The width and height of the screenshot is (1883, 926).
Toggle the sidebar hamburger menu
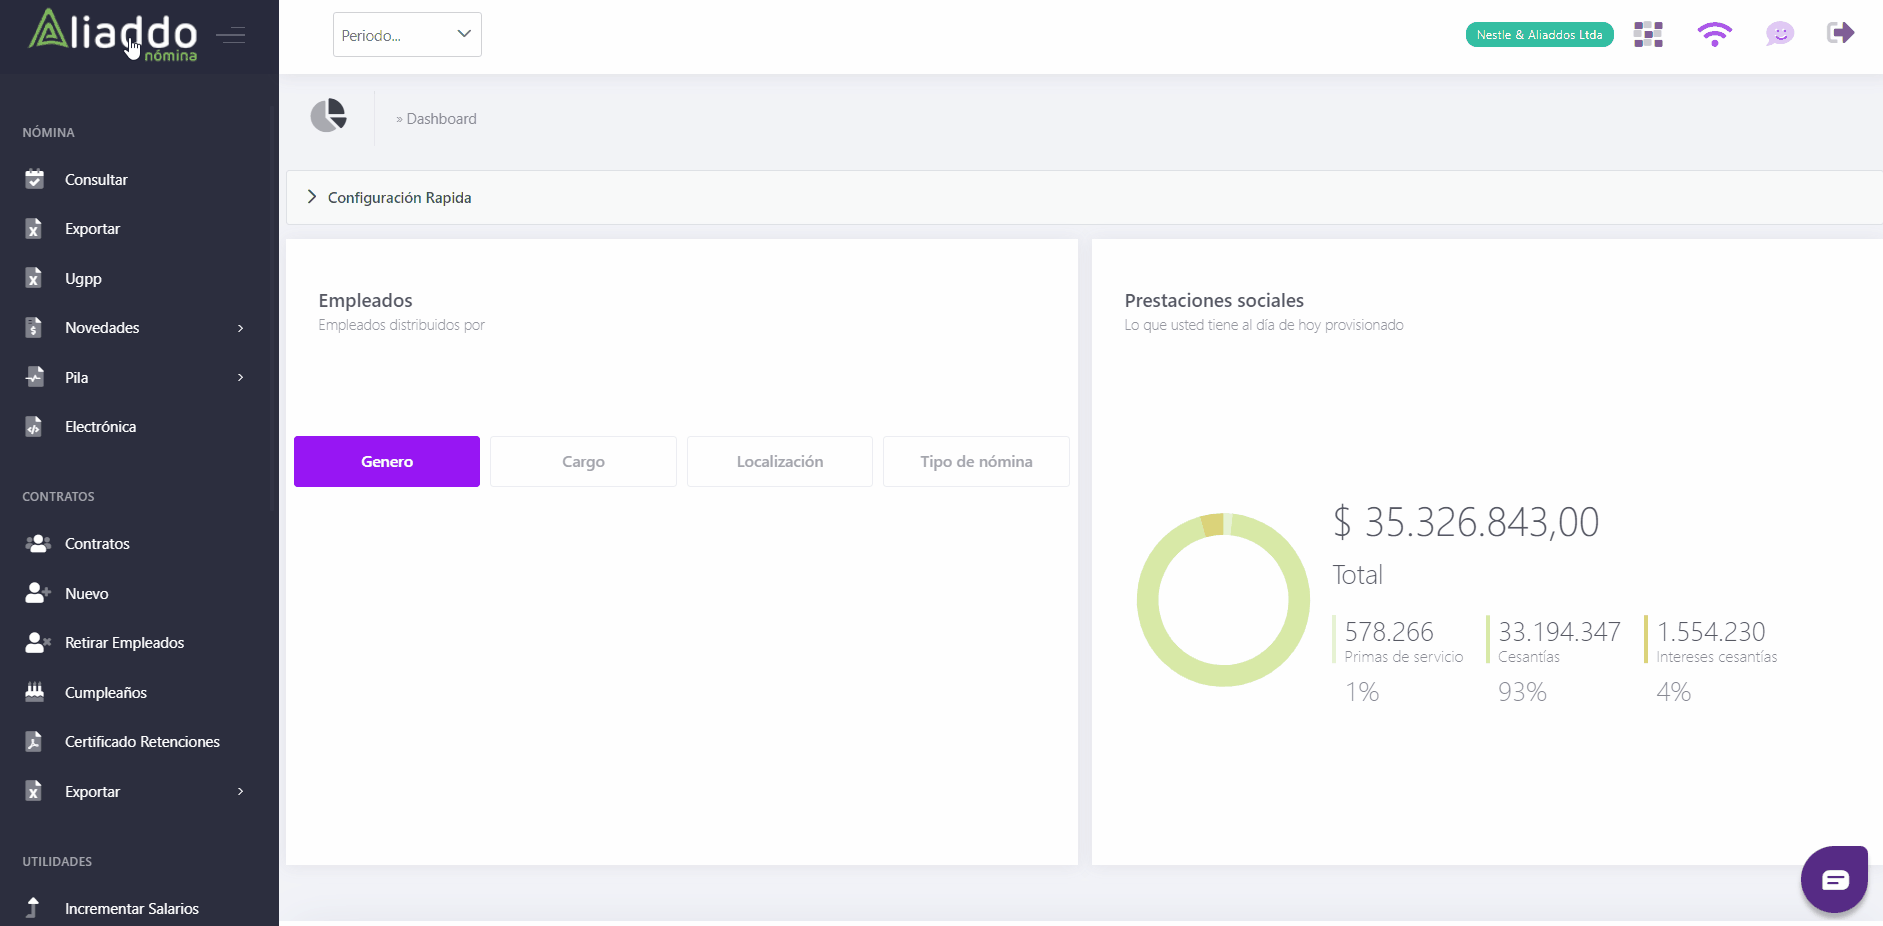coord(231,36)
